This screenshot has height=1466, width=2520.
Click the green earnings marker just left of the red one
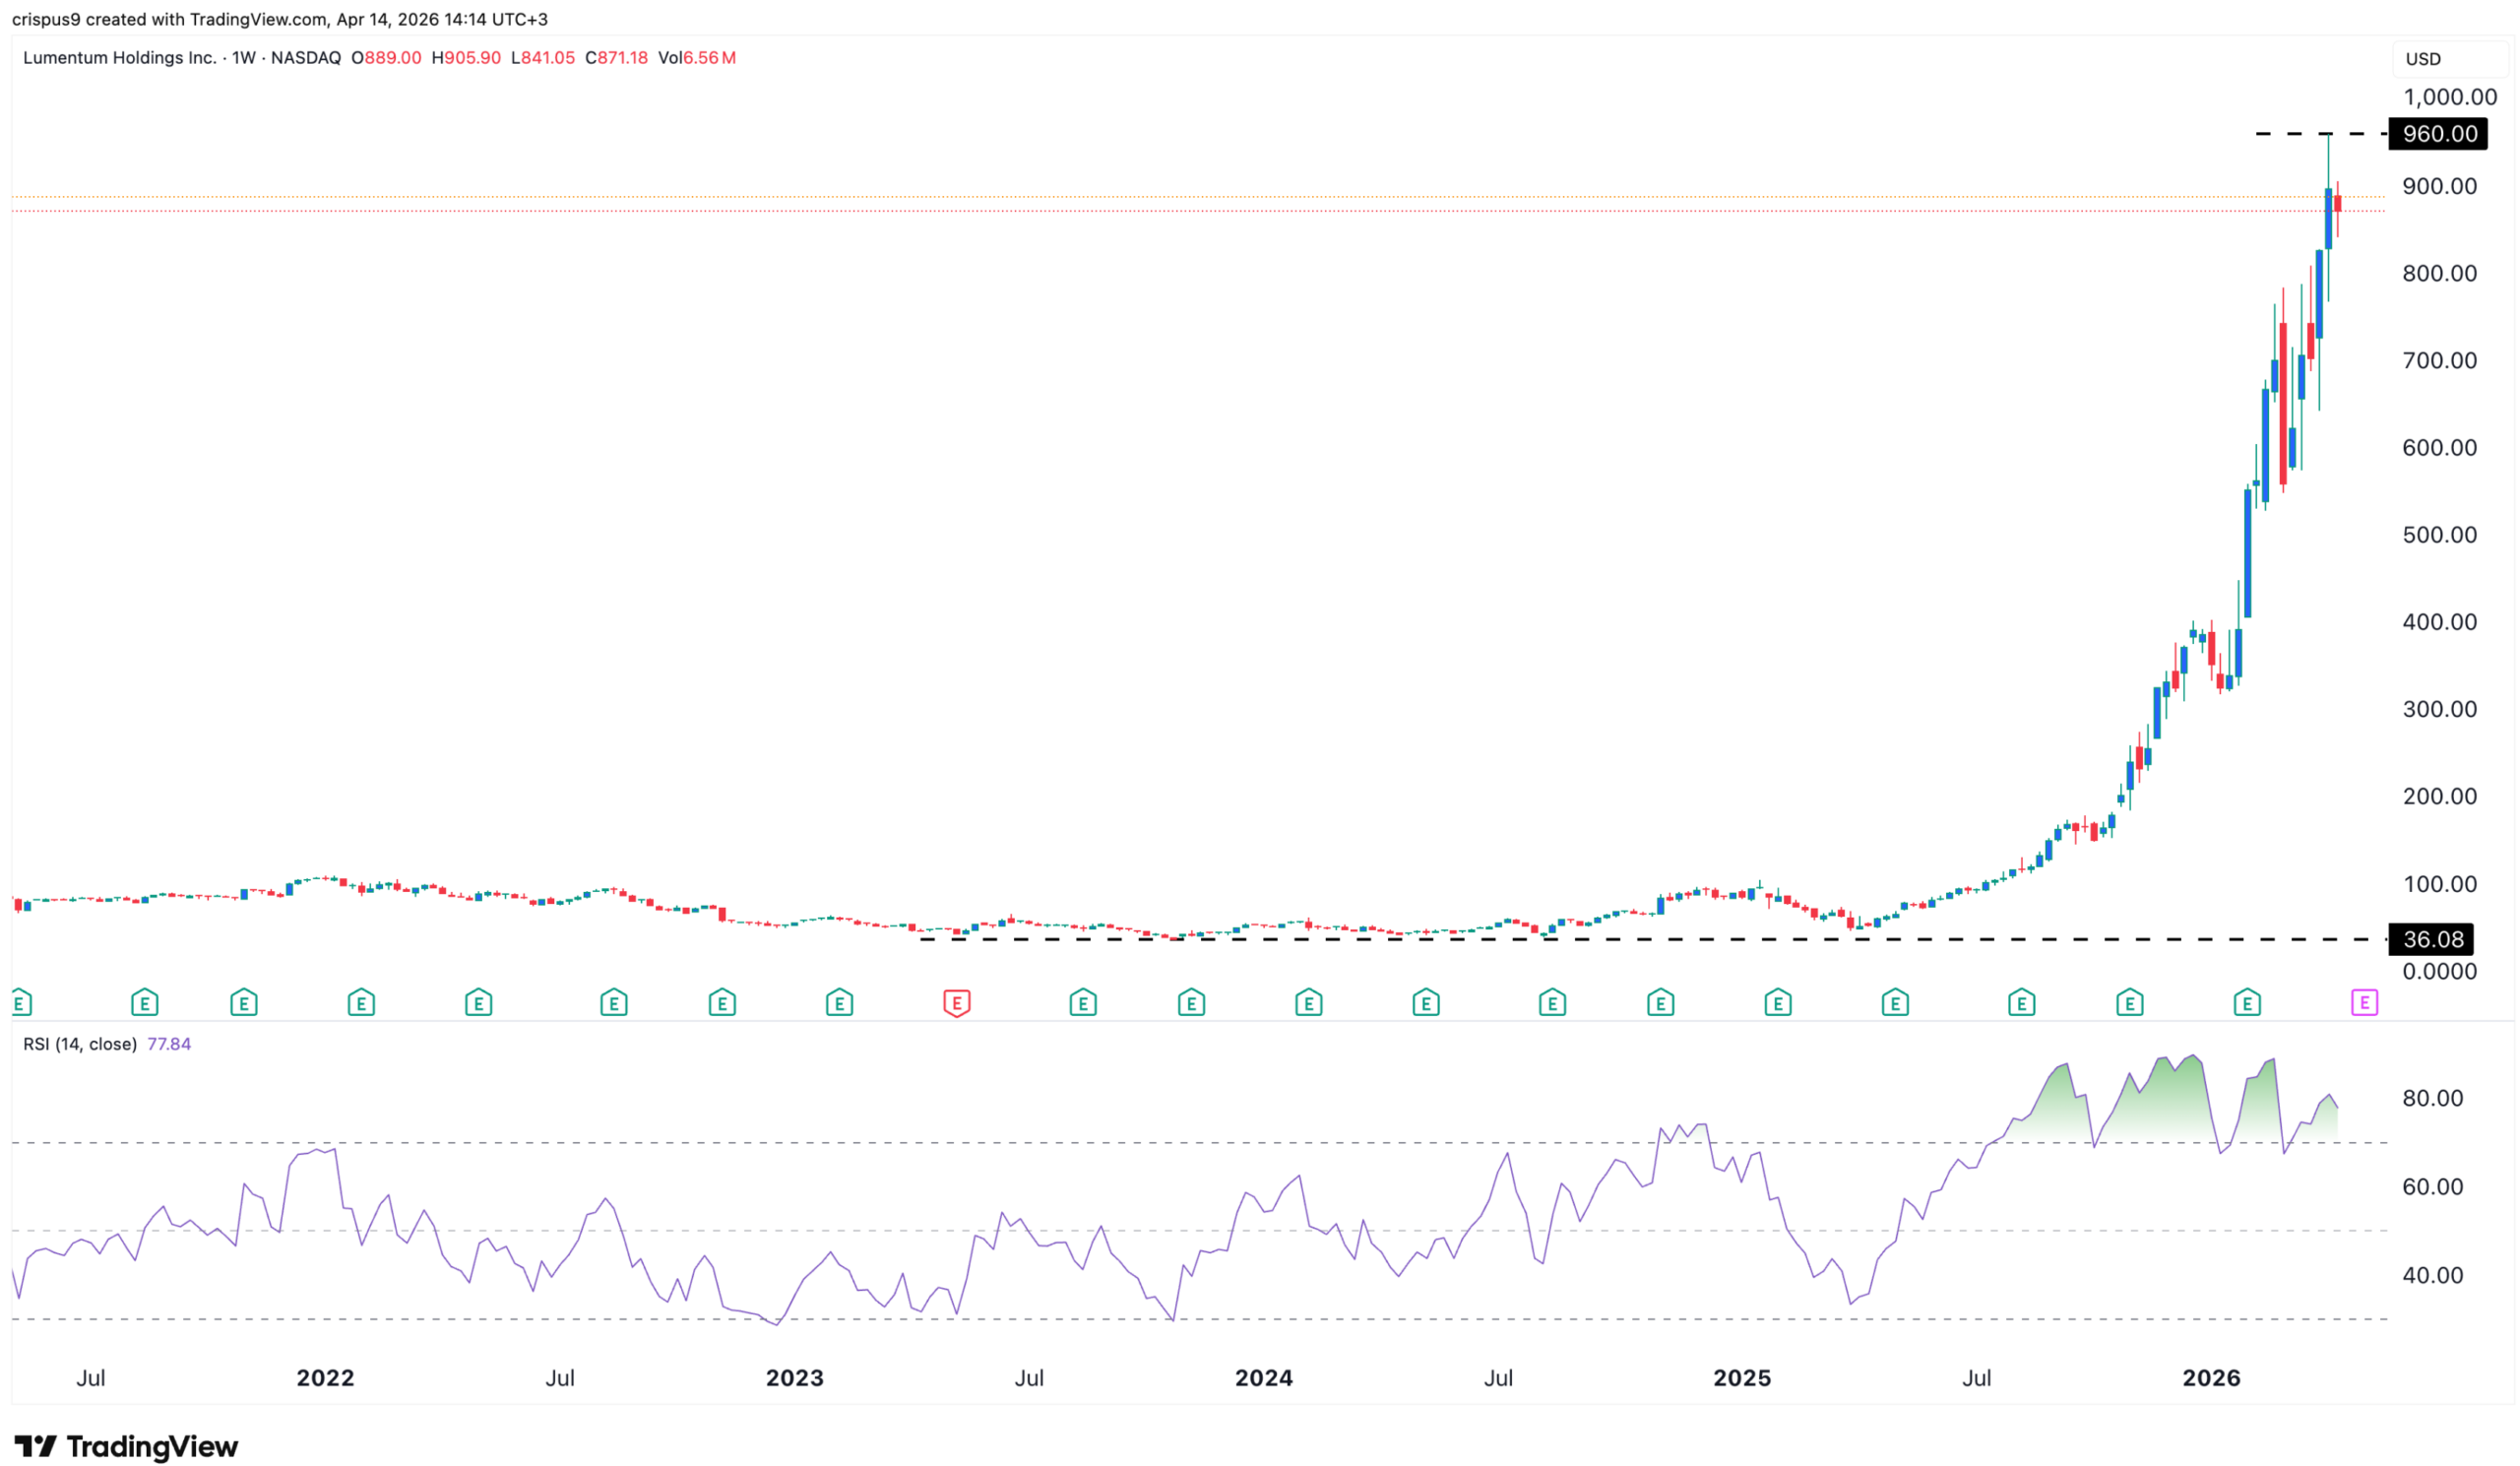839,1002
